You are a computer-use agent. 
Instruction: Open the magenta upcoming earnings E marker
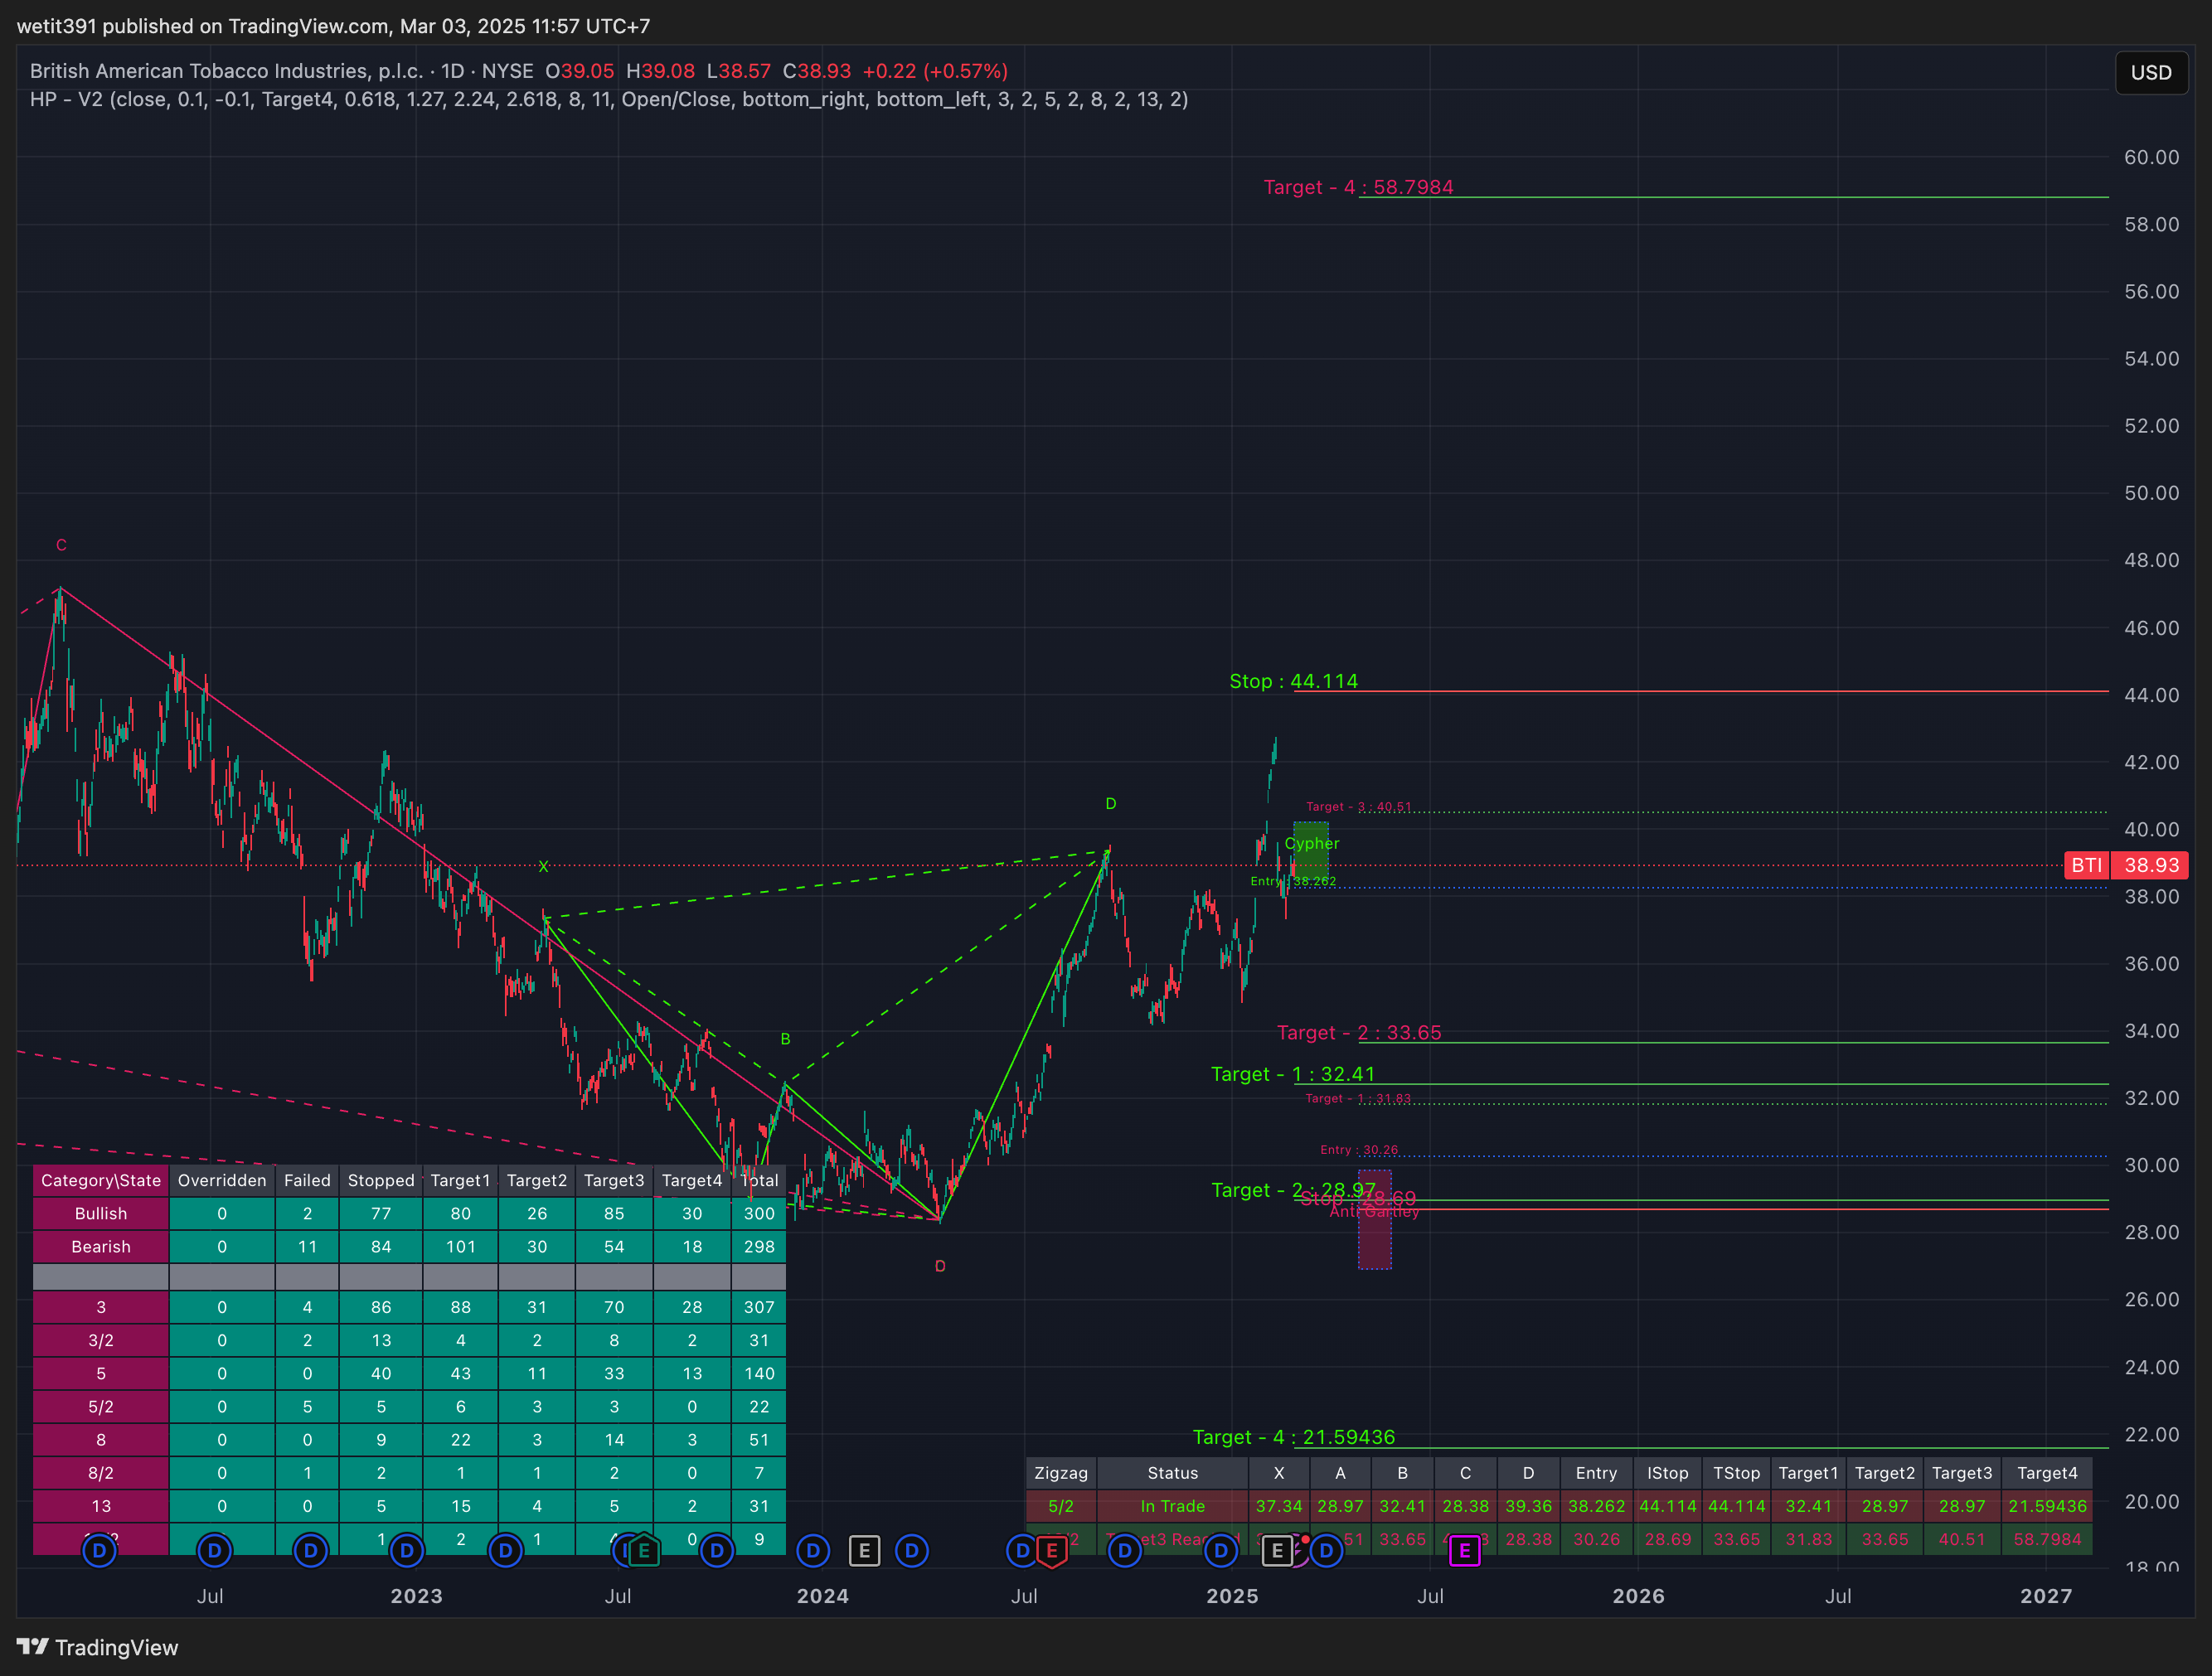pyautogui.click(x=1464, y=1551)
